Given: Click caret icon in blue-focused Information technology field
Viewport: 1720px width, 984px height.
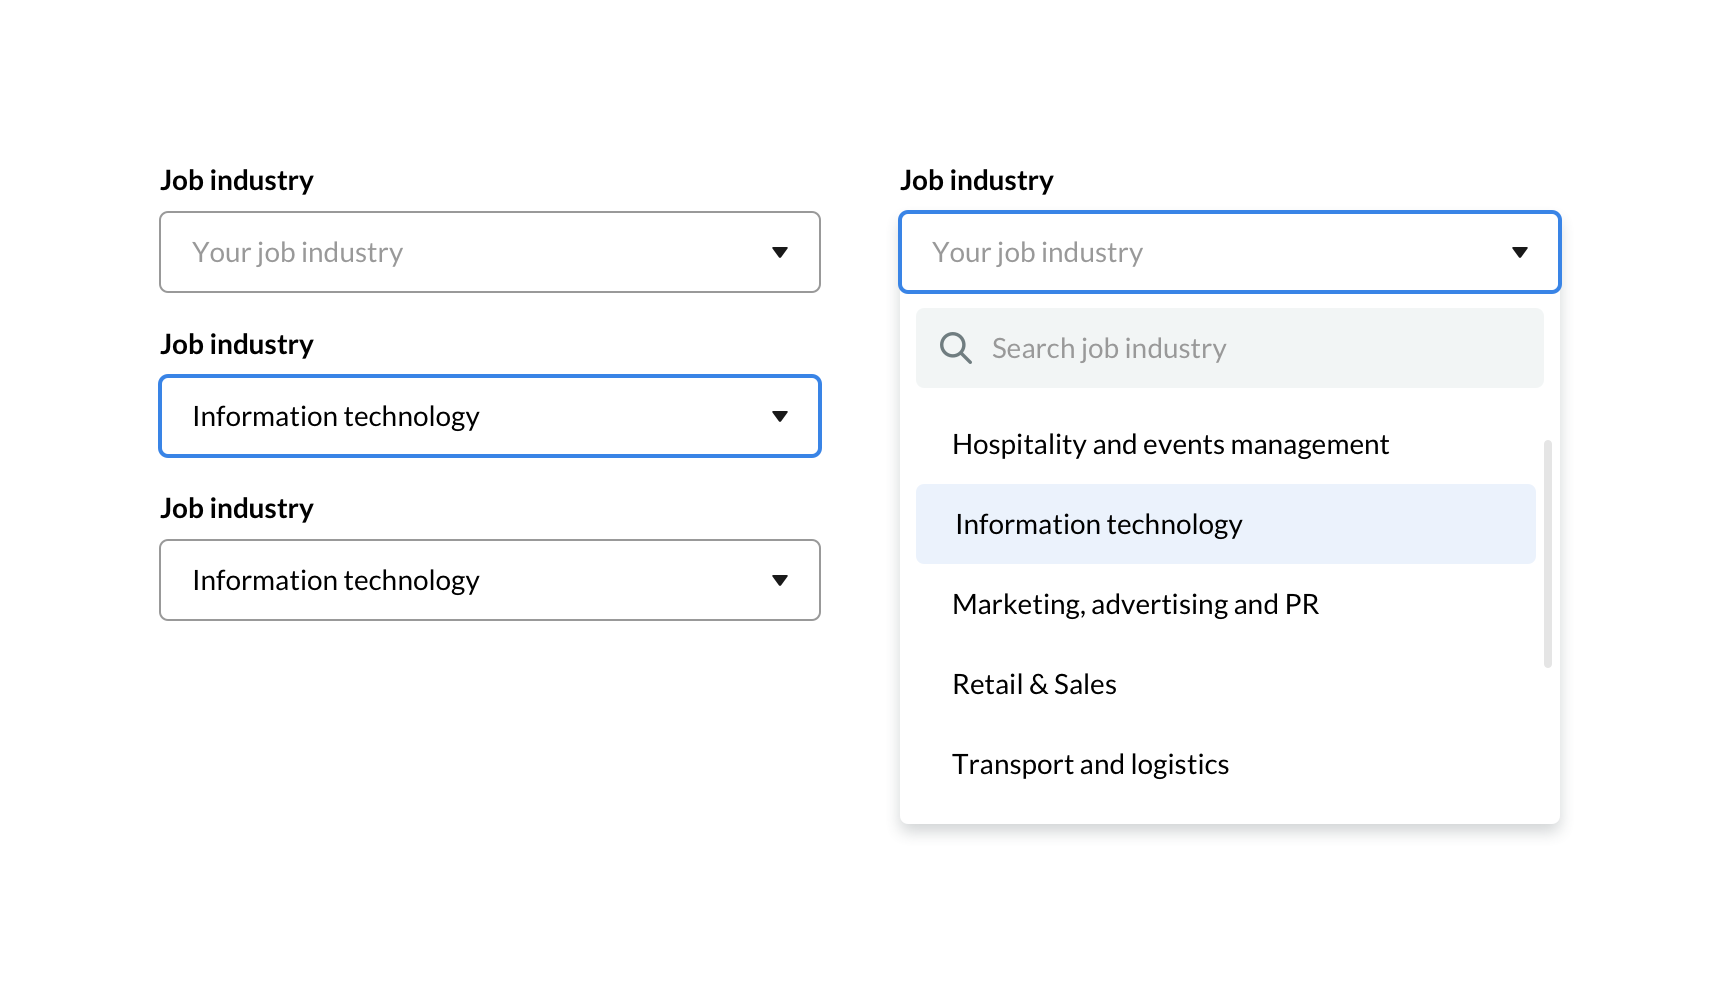Looking at the screenshot, I should click(x=780, y=416).
